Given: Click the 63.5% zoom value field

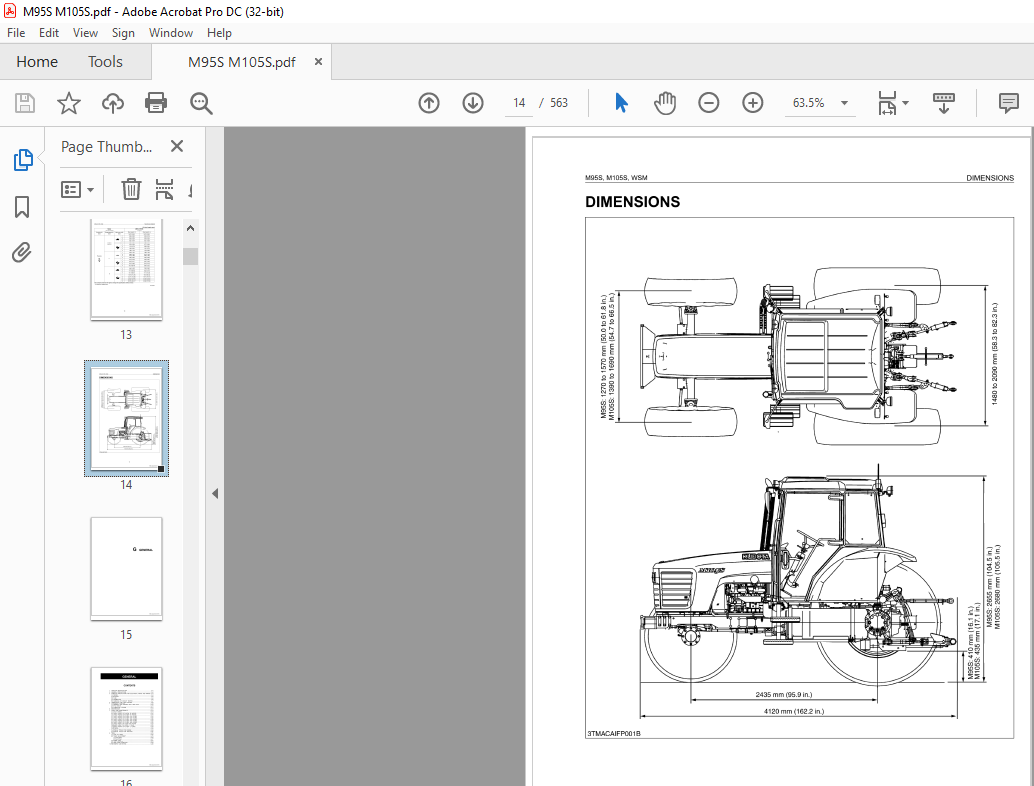Looking at the screenshot, I should [808, 103].
